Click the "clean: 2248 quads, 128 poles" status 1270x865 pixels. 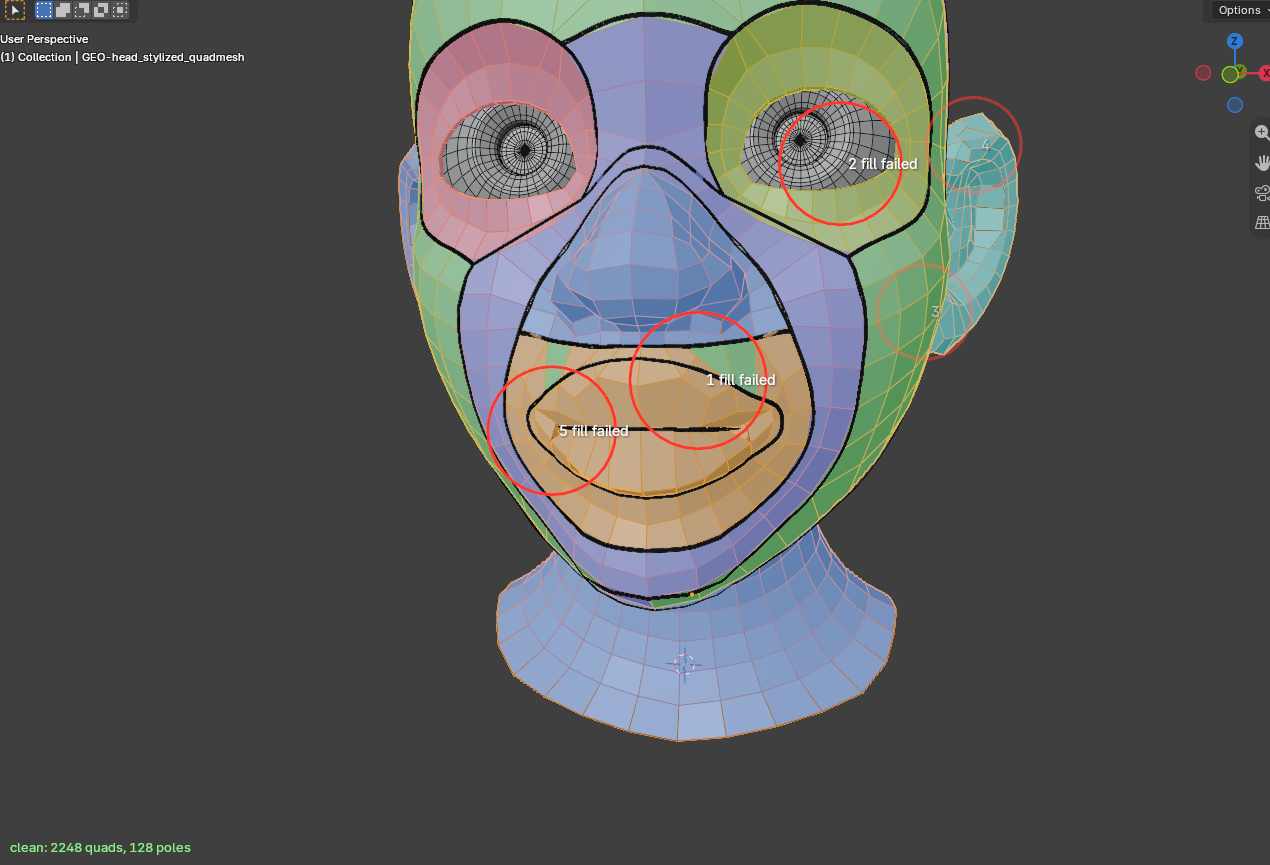tap(100, 848)
